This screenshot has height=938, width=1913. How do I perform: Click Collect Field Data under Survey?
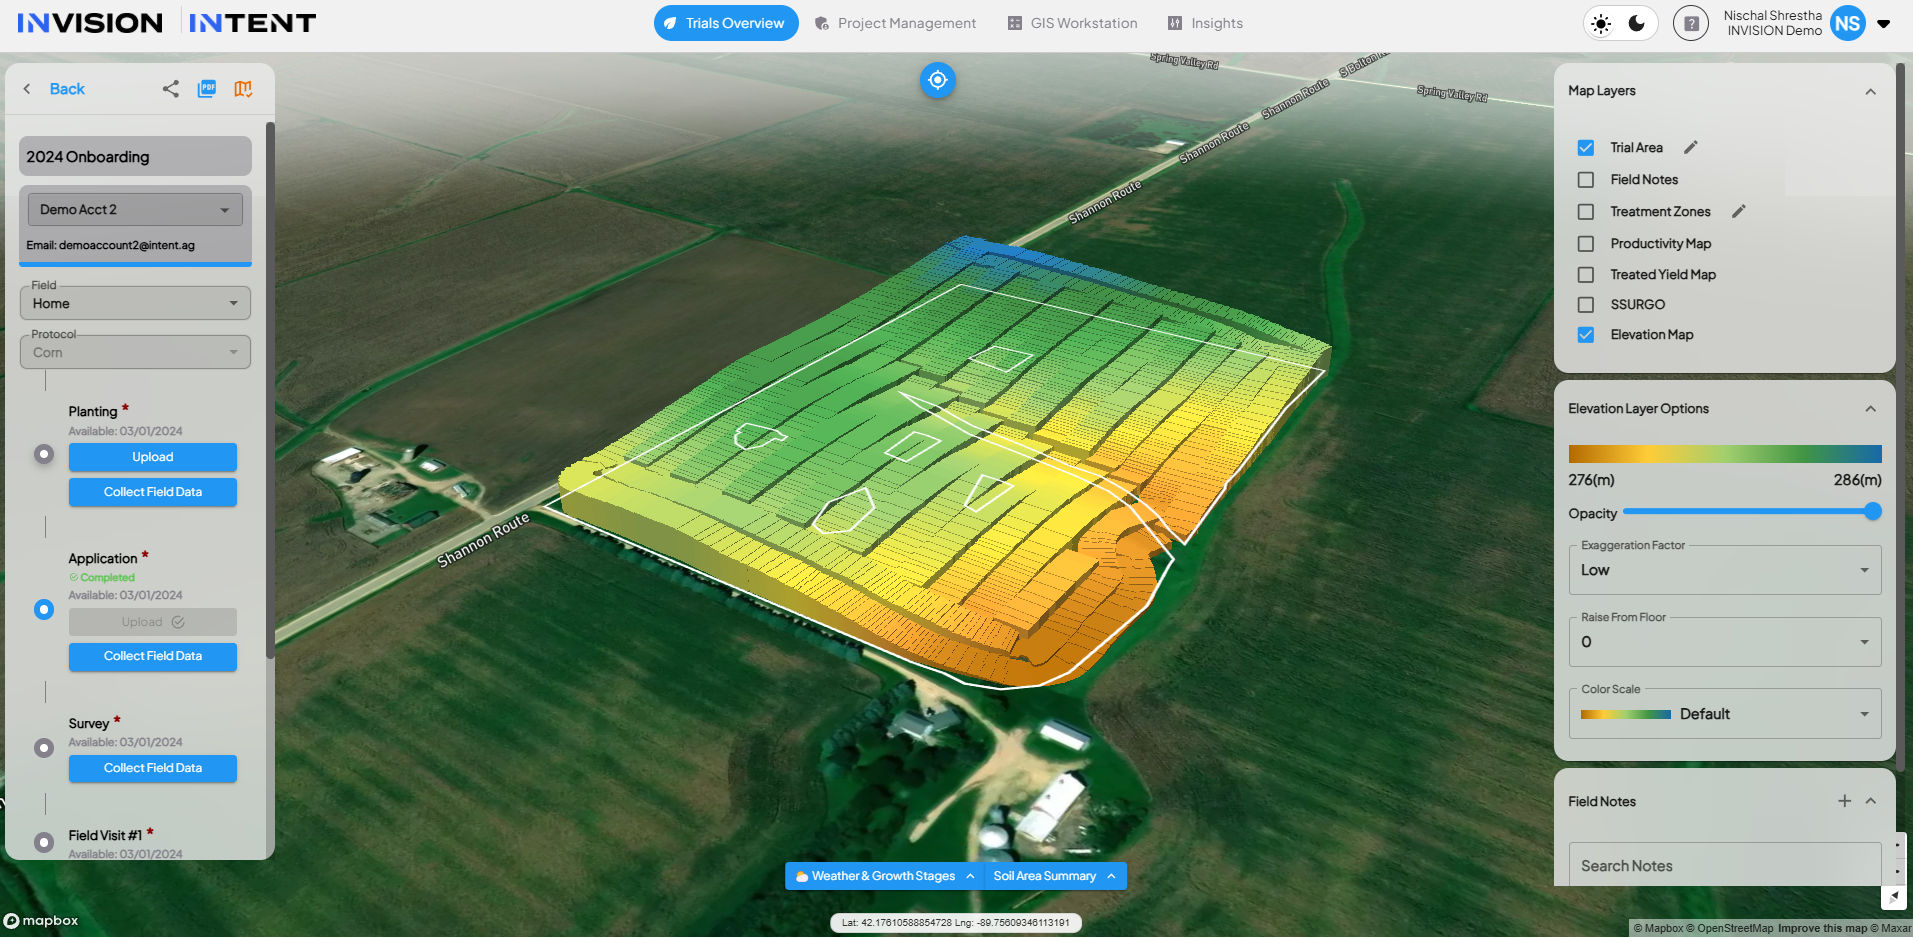click(x=153, y=768)
